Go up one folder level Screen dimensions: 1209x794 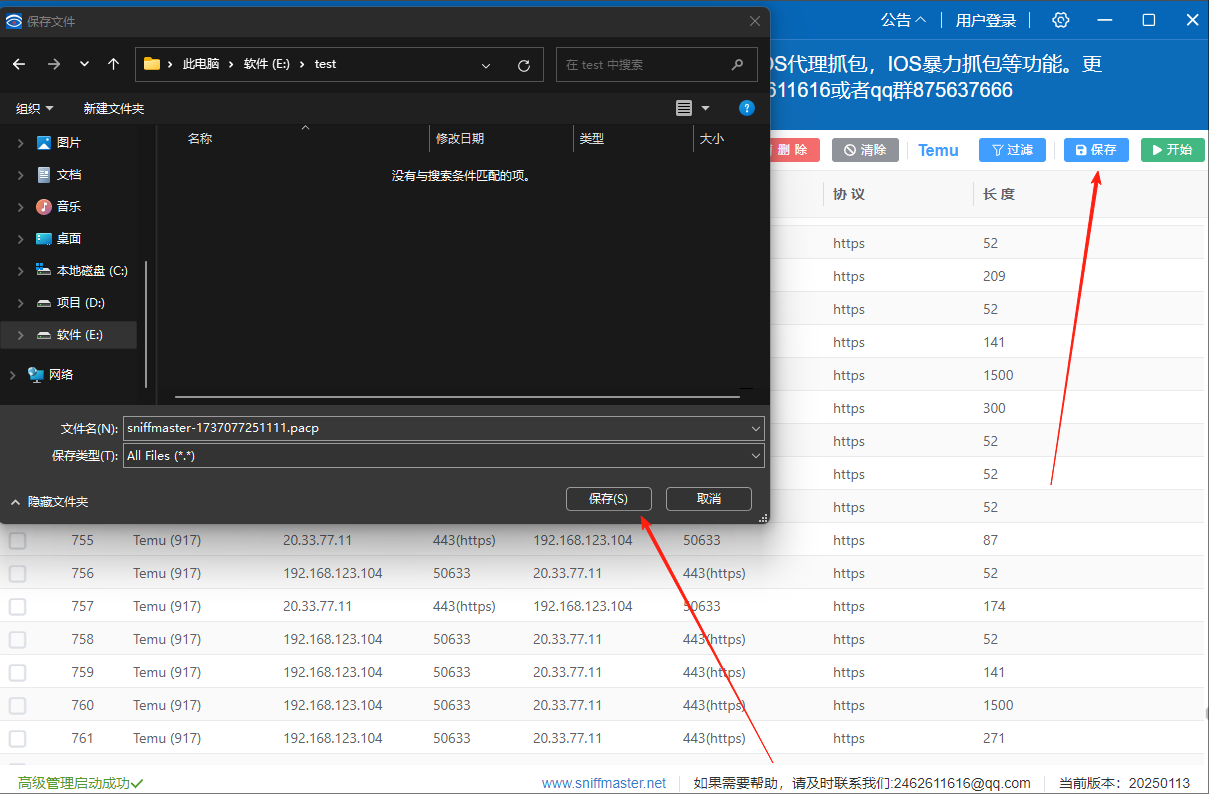(x=114, y=64)
